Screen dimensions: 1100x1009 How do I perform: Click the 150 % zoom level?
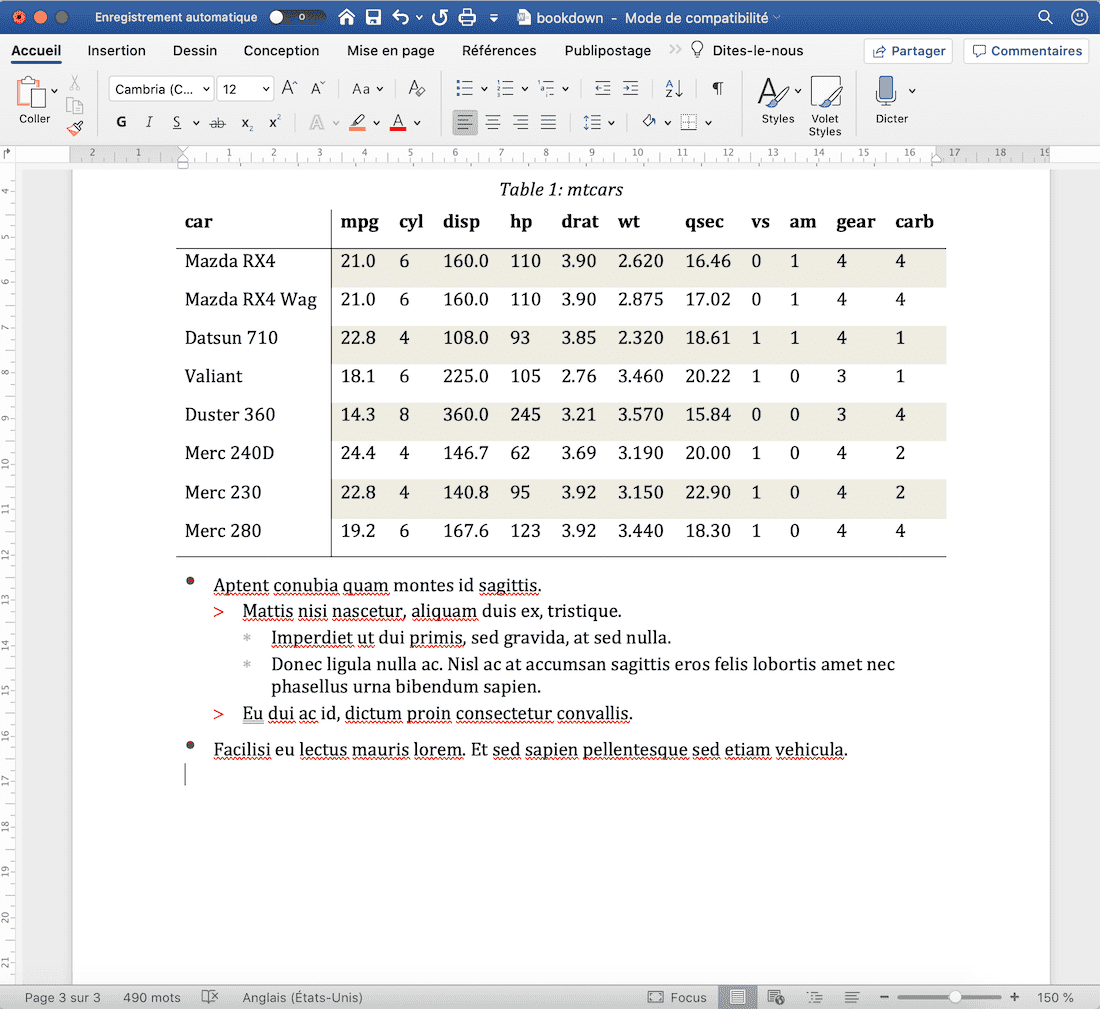tap(1055, 997)
